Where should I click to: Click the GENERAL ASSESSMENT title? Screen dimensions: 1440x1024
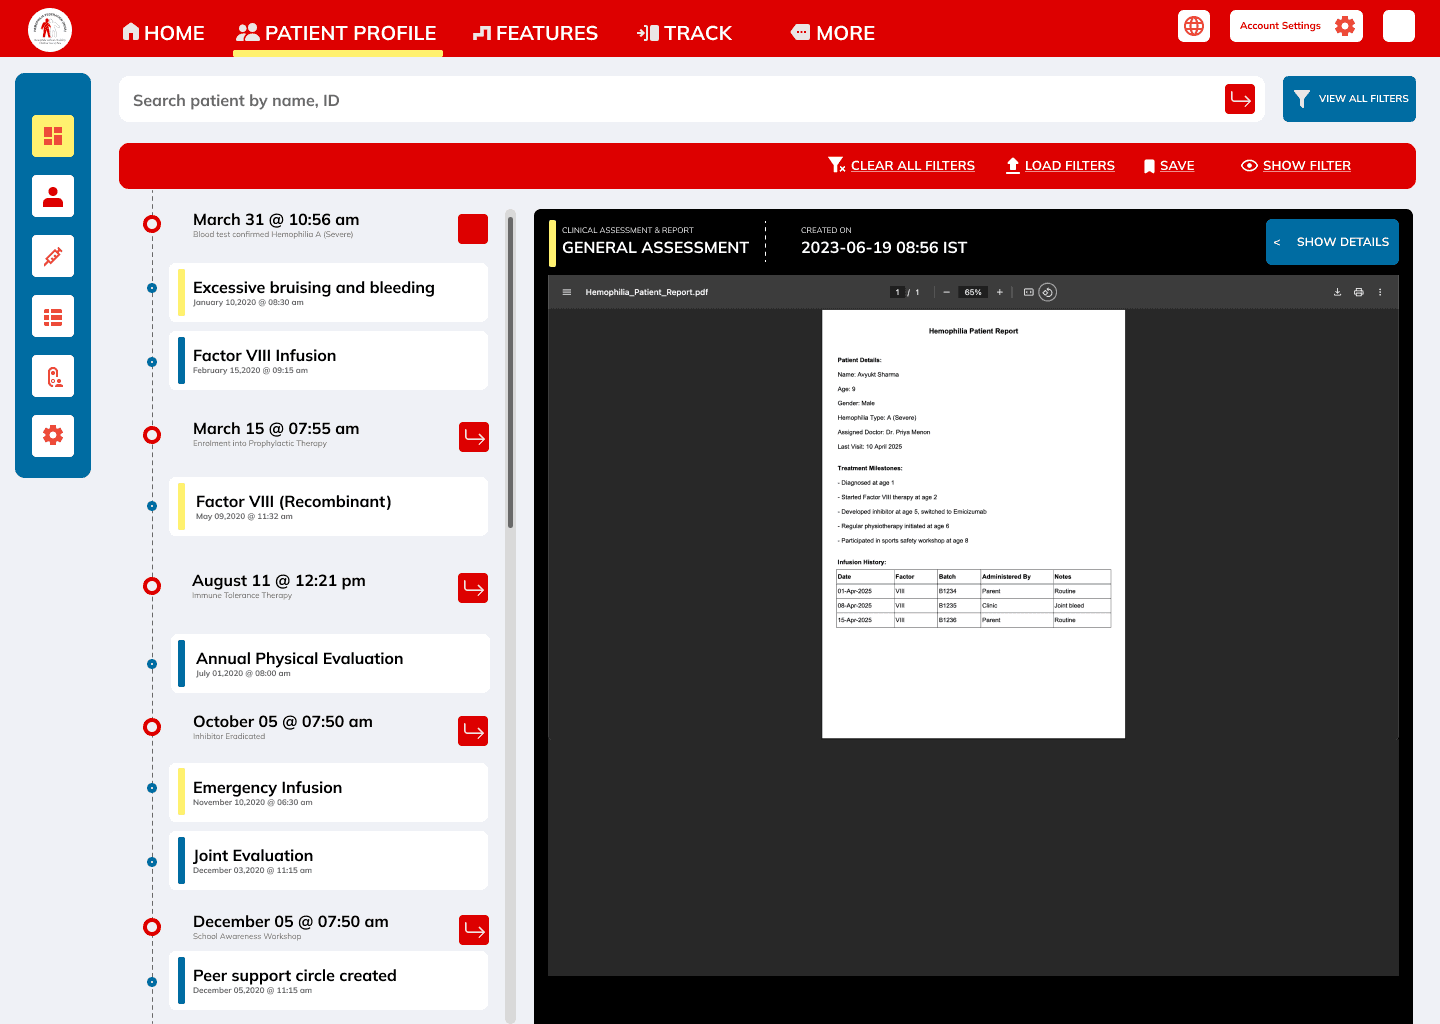coord(655,247)
